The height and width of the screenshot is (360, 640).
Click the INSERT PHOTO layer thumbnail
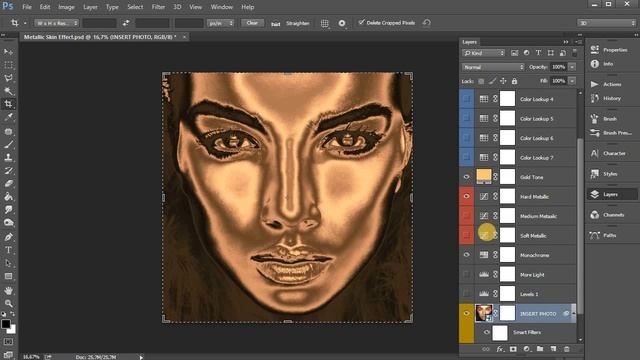pos(484,313)
